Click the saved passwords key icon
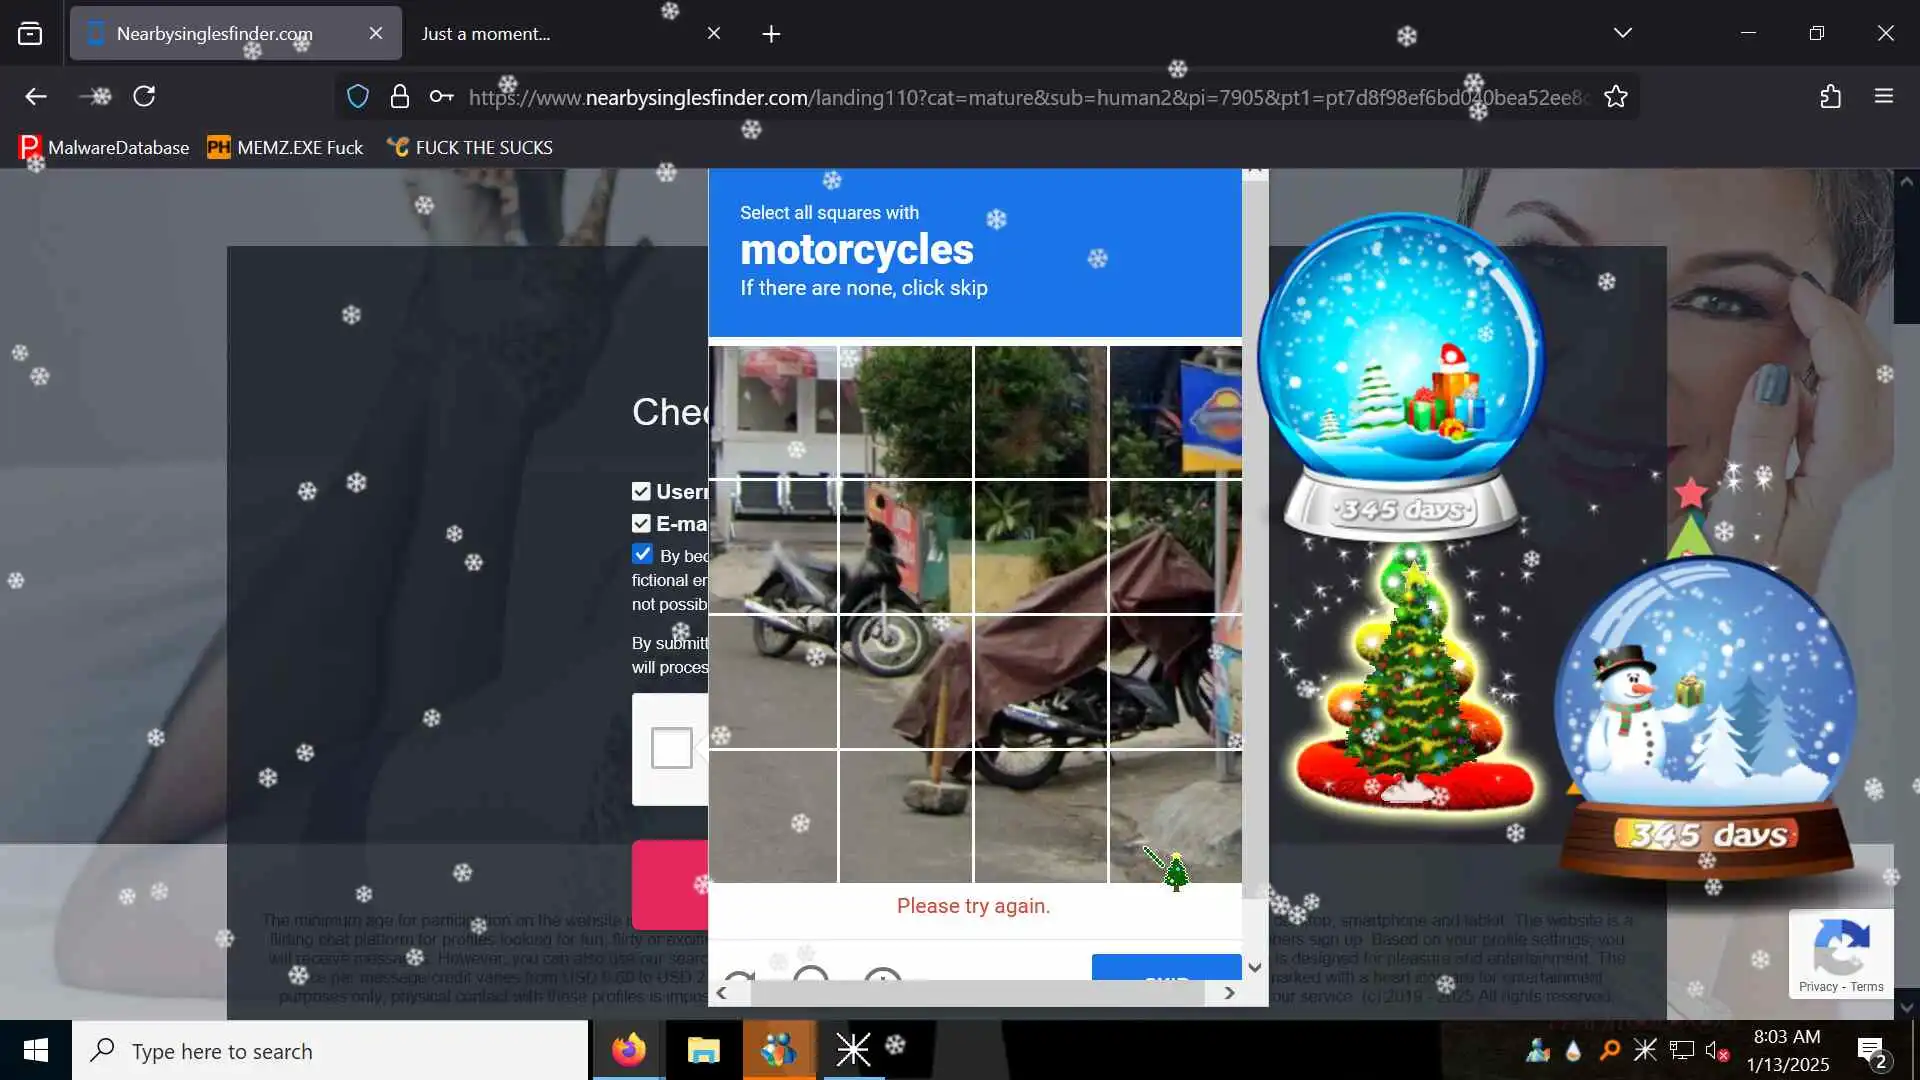The width and height of the screenshot is (1920, 1080). coord(441,96)
